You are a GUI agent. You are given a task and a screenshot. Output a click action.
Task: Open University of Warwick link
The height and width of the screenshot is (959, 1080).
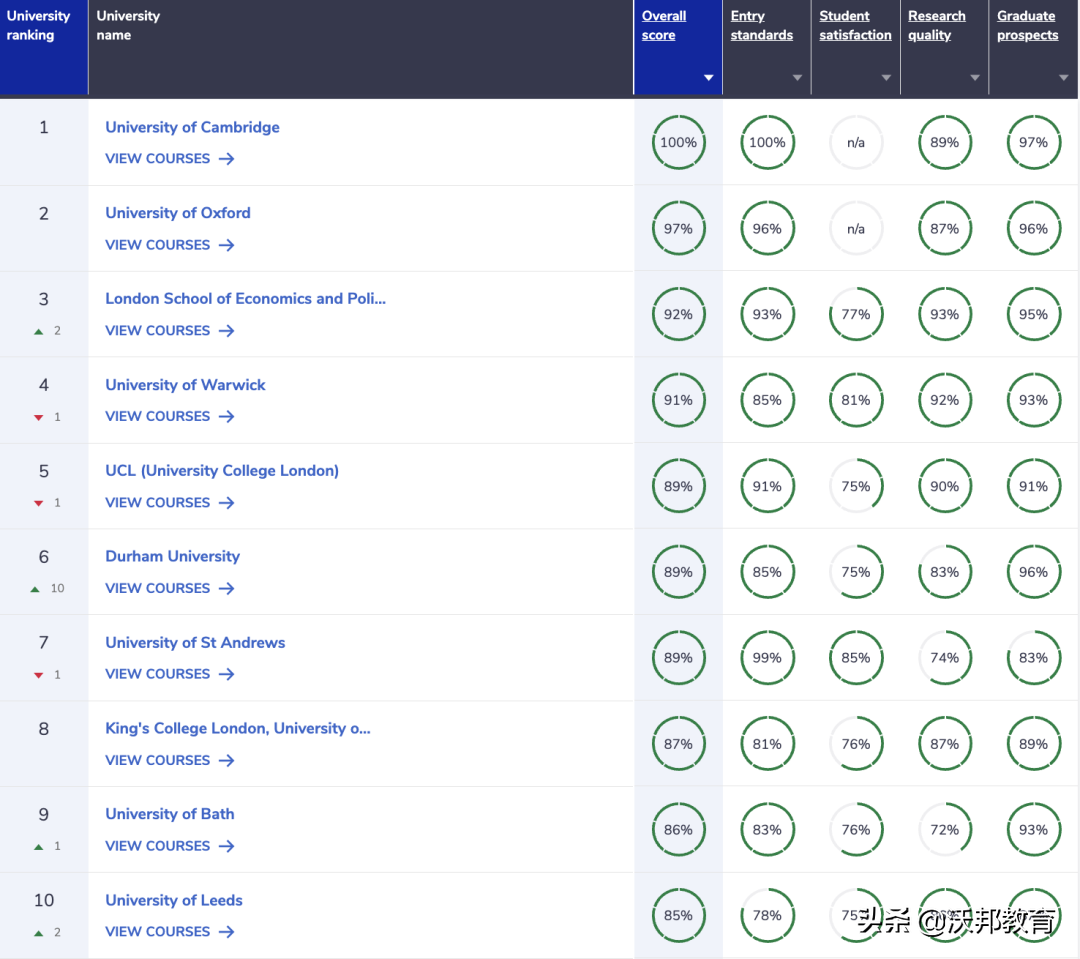185,385
